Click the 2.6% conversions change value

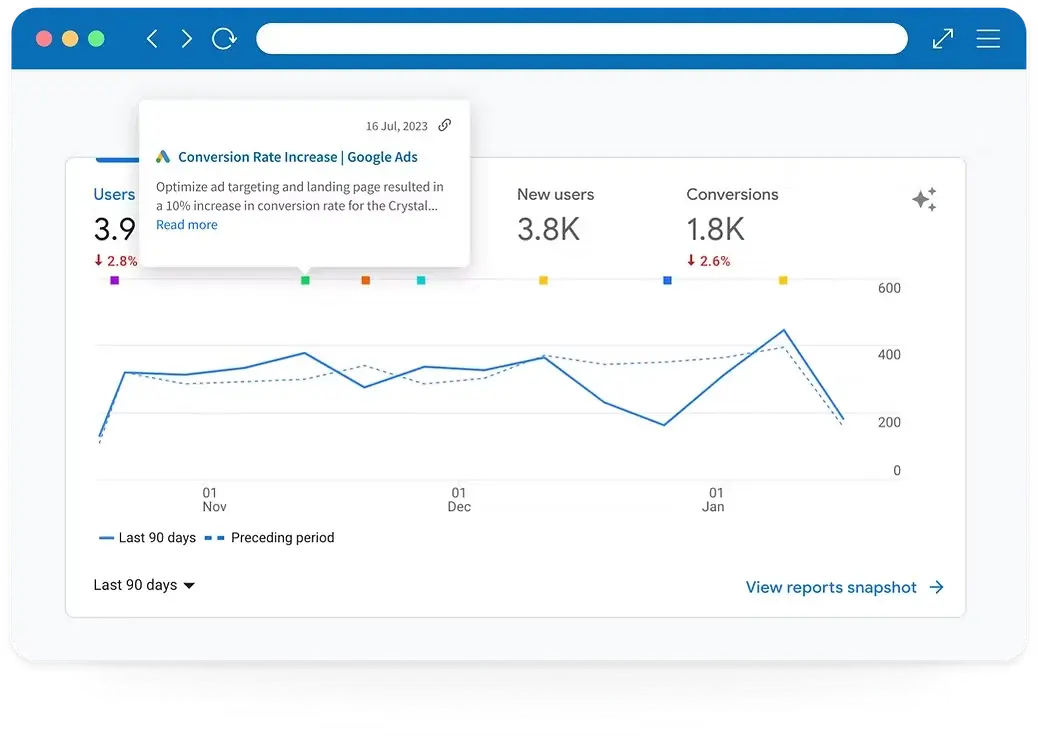pyautogui.click(x=708, y=261)
